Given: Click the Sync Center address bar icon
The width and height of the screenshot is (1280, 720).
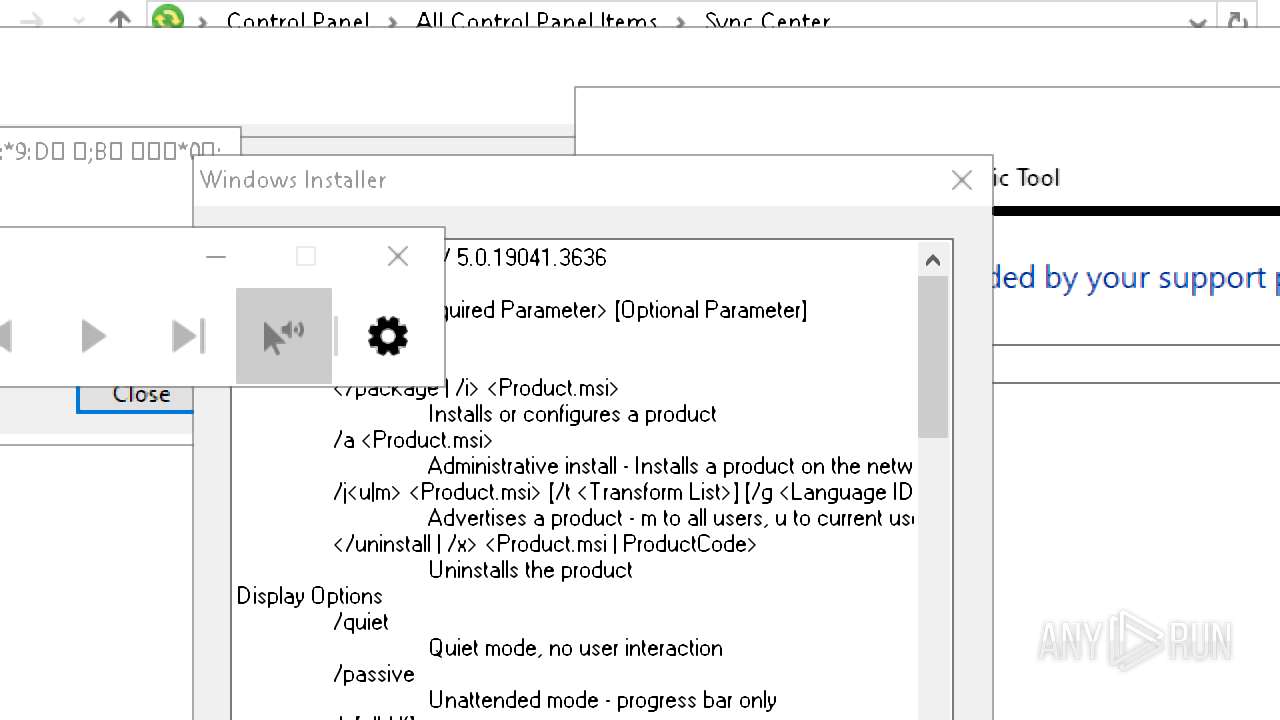Looking at the screenshot, I should coord(168,18).
